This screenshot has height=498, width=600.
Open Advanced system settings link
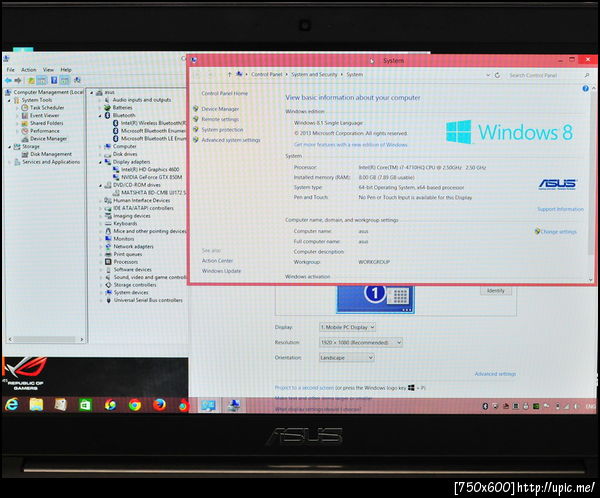pyautogui.click(x=231, y=140)
